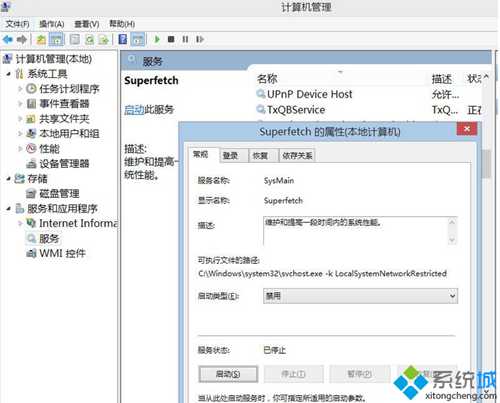Toggle the Show/Hide Action Pane toolbar icon
Viewport: 500px width, 403px height.
[138, 39]
